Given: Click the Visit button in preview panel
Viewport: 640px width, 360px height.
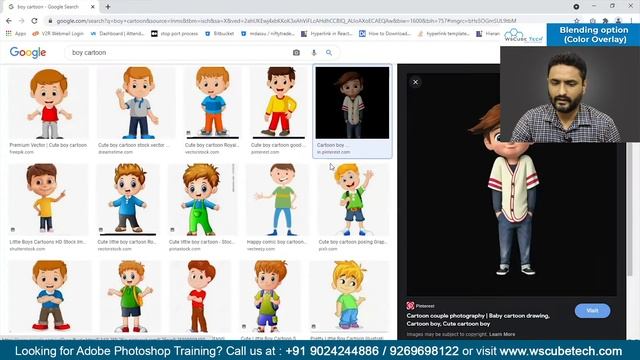Looking at the screenshot, I should pyautogui.click(x=592, y=311).
